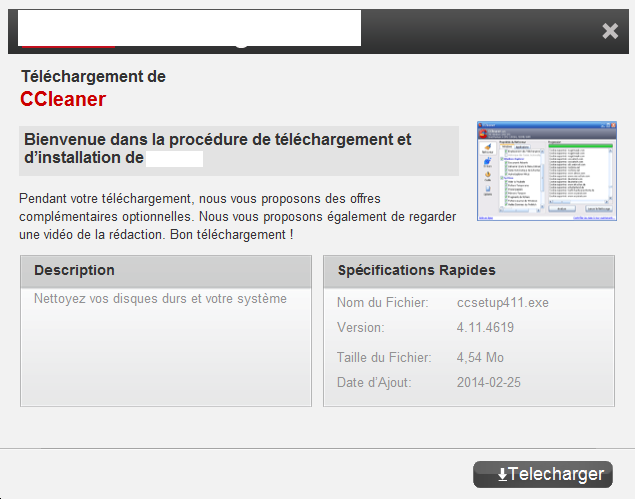Image resolution: width=635 pixels, height=499 pixels.
Task: Click the Telecharger download button
Action: pos(543,474)
